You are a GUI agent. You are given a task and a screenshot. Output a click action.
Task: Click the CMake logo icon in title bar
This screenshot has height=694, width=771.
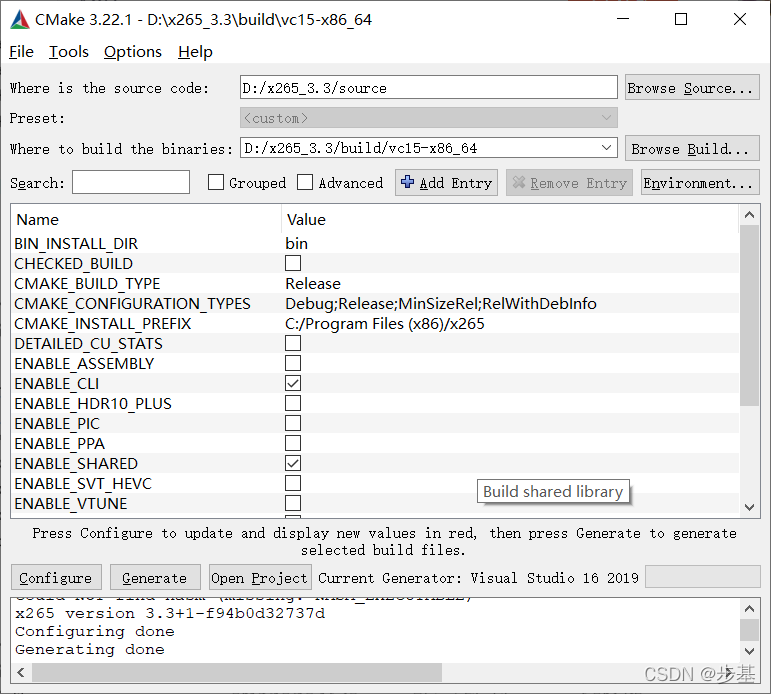coord(20,20)
